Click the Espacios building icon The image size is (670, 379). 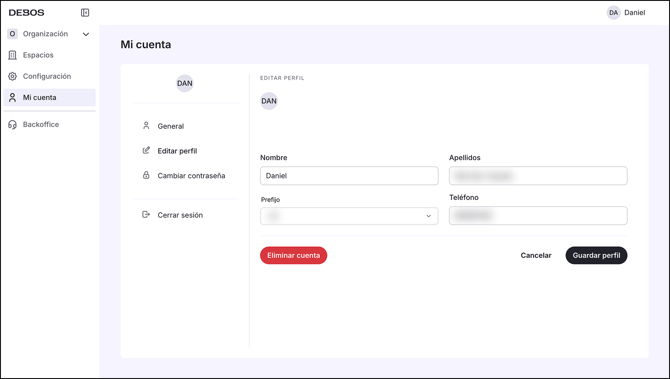(12, 55)
